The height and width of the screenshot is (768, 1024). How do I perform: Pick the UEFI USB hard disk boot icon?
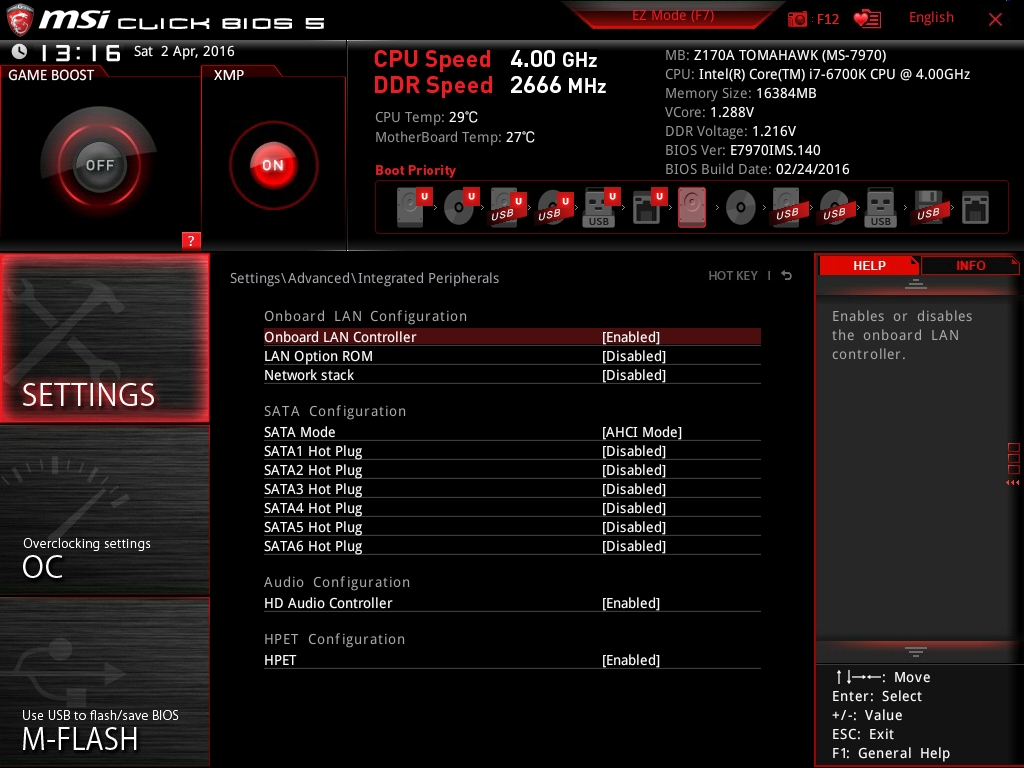[x=507, y=207]
